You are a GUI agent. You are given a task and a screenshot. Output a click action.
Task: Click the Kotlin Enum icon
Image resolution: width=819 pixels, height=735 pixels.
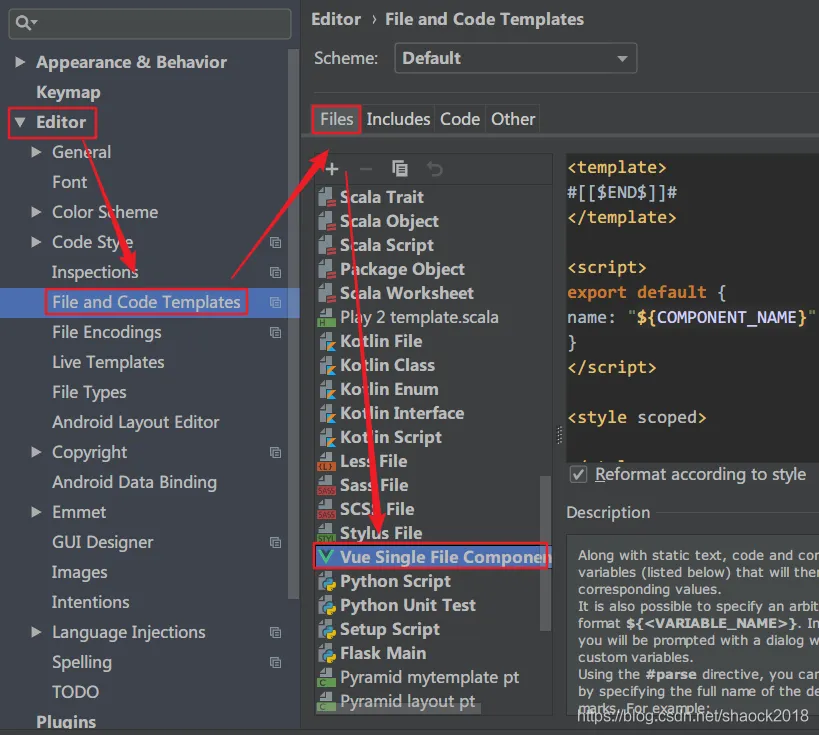tap(327, 390)
